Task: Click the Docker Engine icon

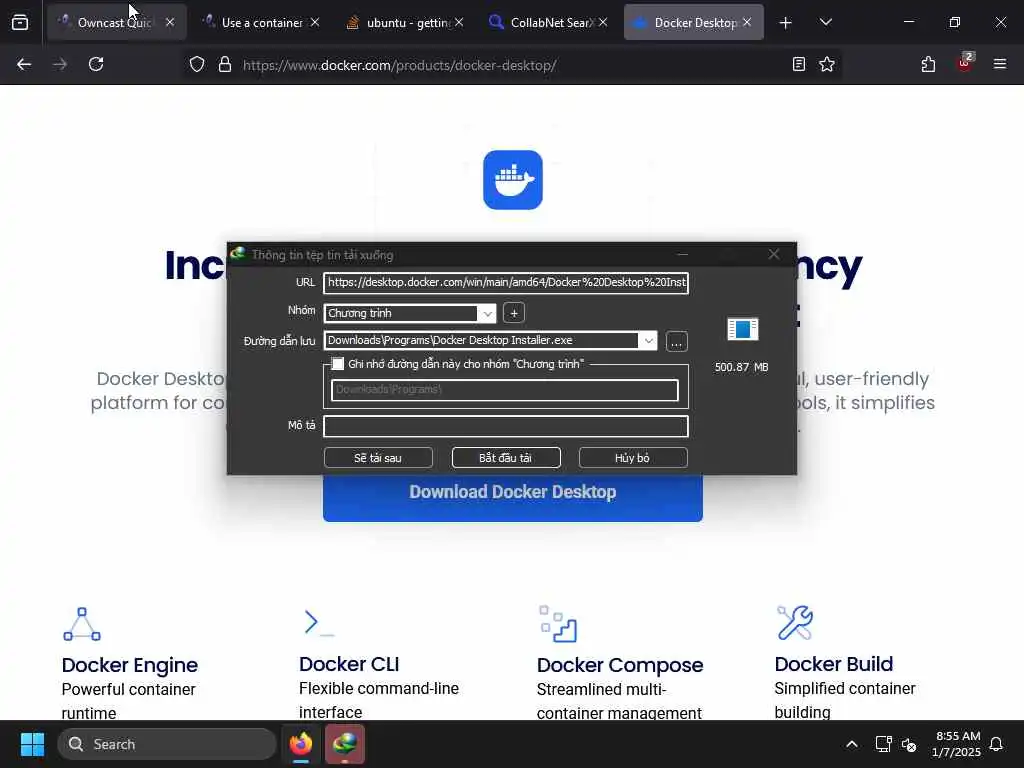Action: coord(82,624)
